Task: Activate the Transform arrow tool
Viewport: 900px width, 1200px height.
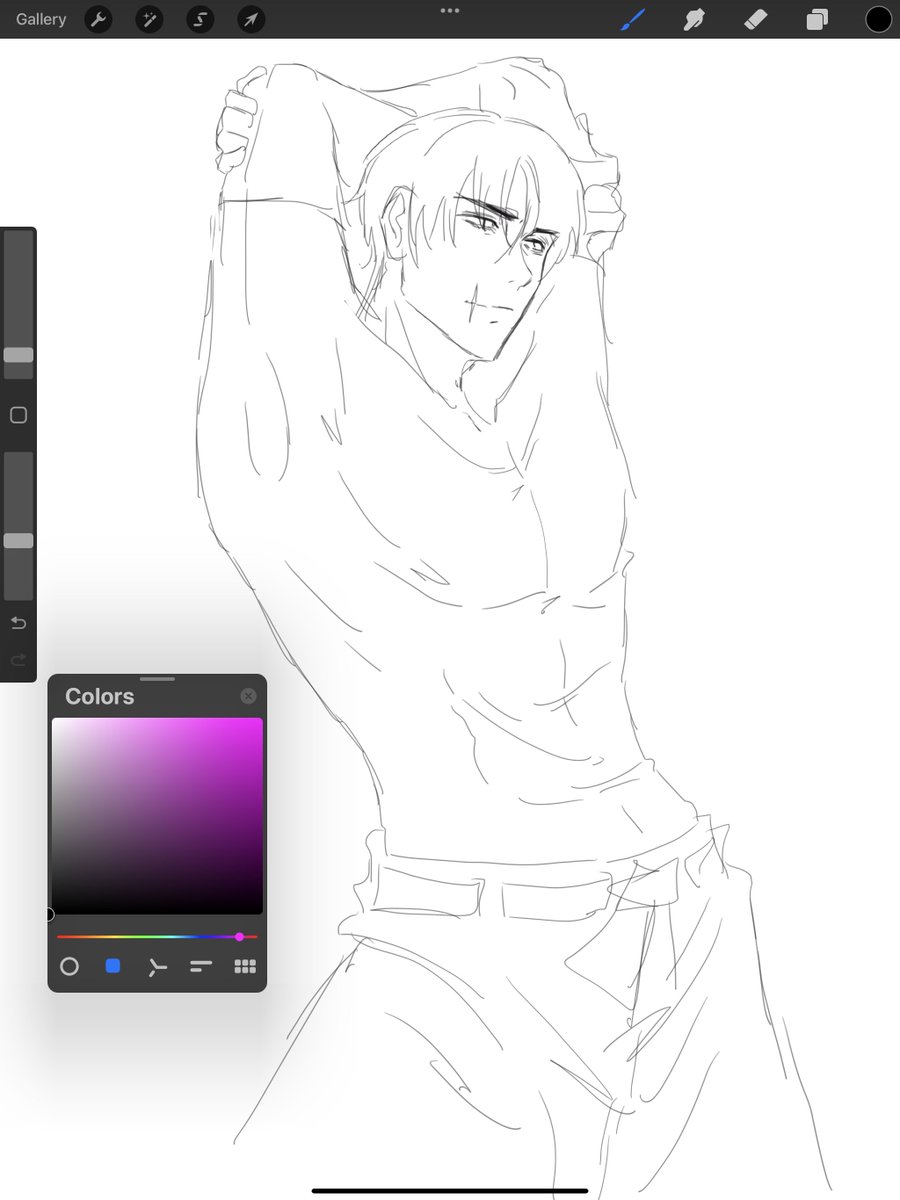Action: (251, 19)
